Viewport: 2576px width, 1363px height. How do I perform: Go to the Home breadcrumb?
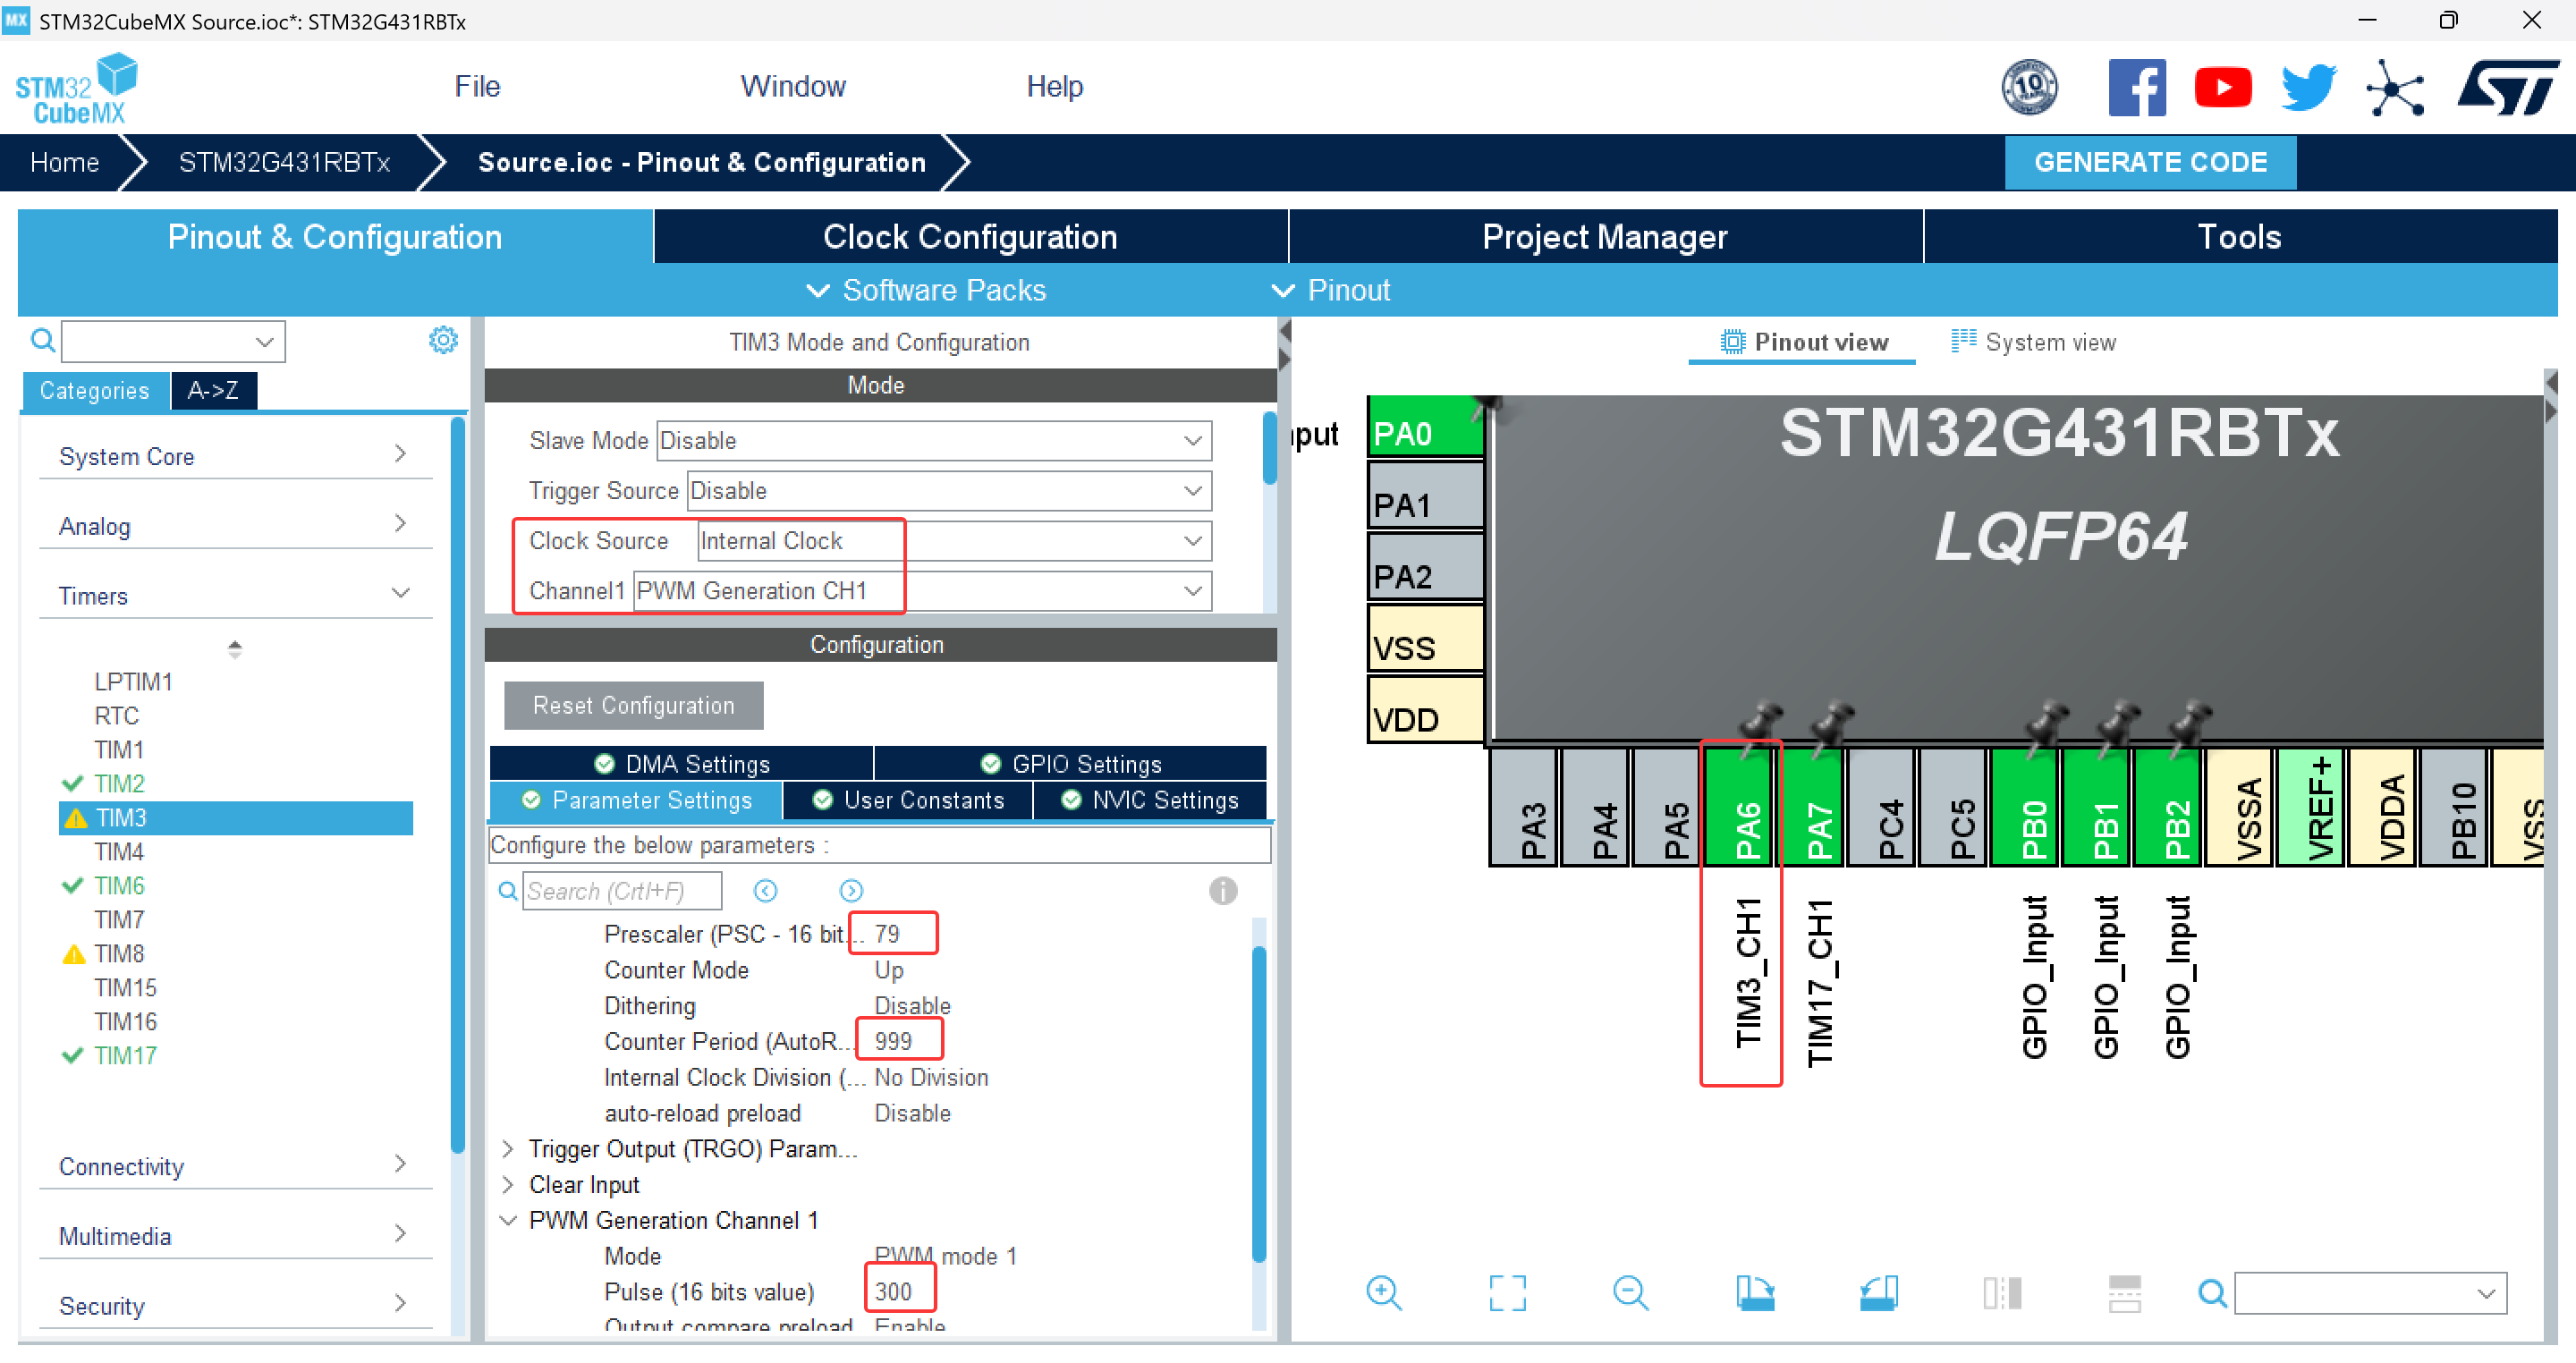64,162
